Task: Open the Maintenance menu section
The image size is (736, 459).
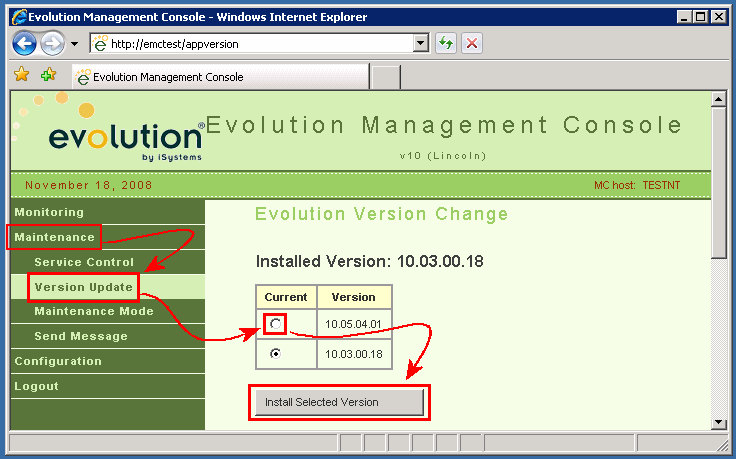Action: [x=55, y=237]
